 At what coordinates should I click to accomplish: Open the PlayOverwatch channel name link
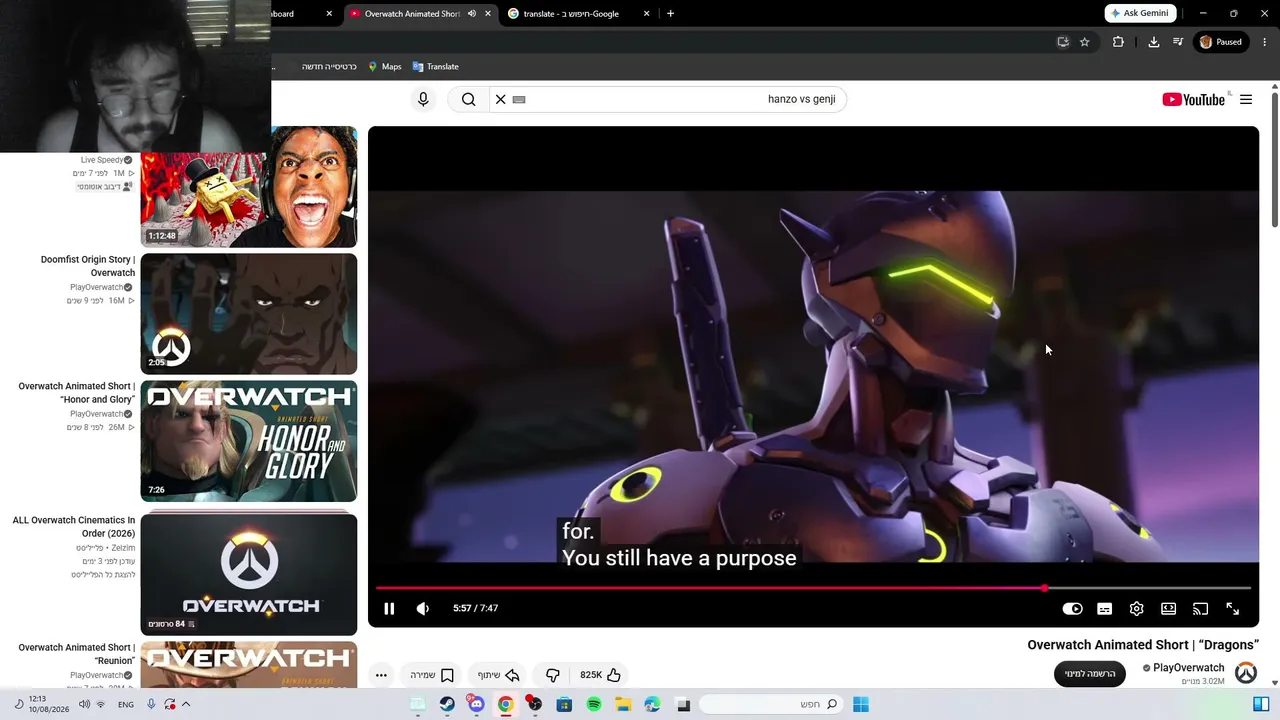coord(1188,668)
